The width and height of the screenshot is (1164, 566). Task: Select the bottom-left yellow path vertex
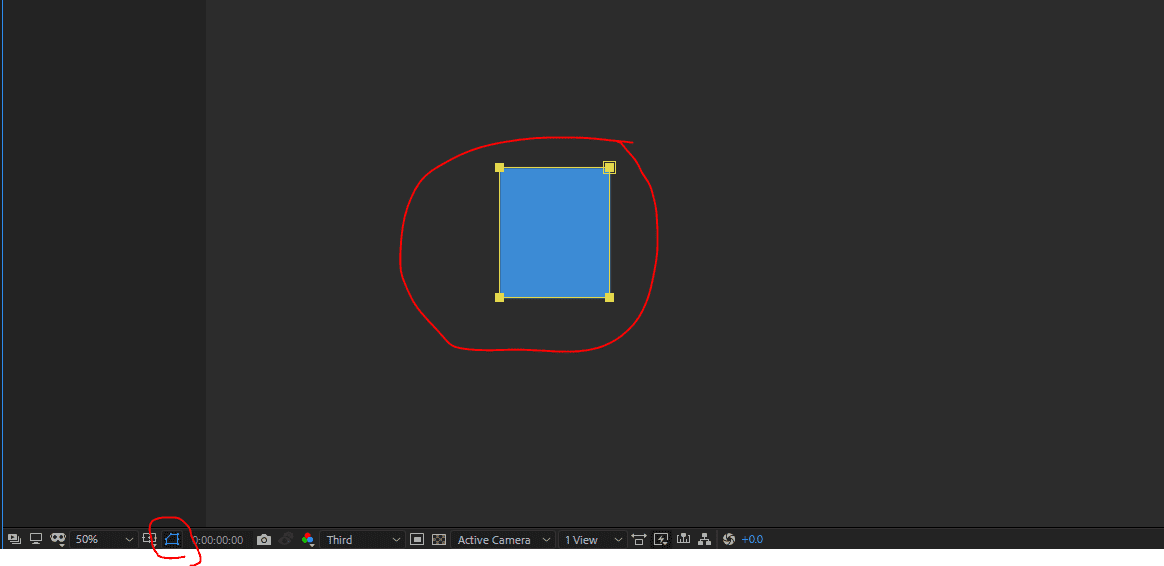[x=500, y=297]
